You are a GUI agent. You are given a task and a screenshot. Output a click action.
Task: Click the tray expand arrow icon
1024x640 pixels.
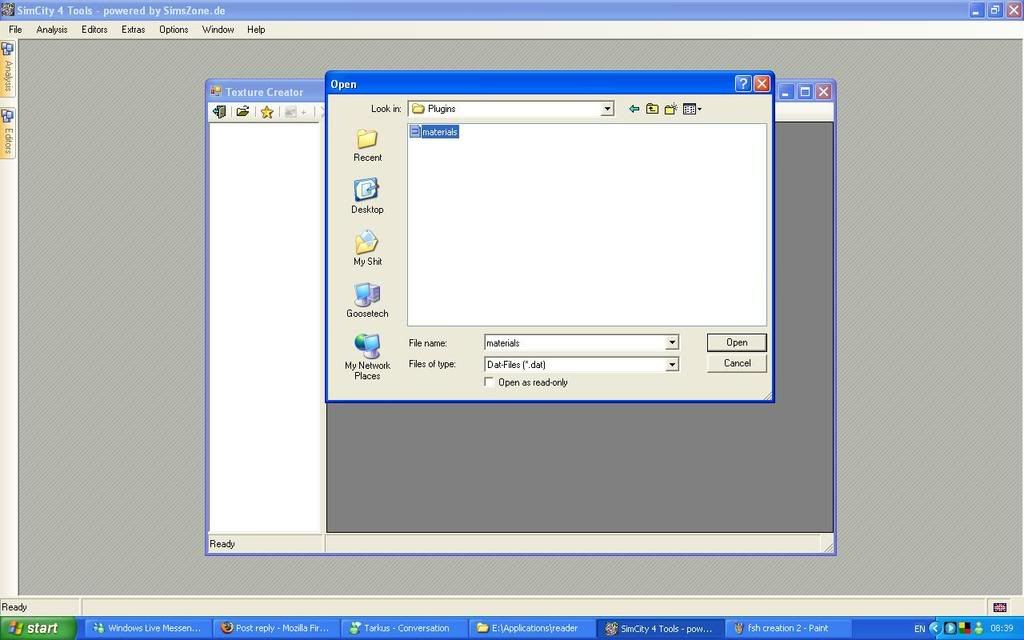click(x=934, y=628)
